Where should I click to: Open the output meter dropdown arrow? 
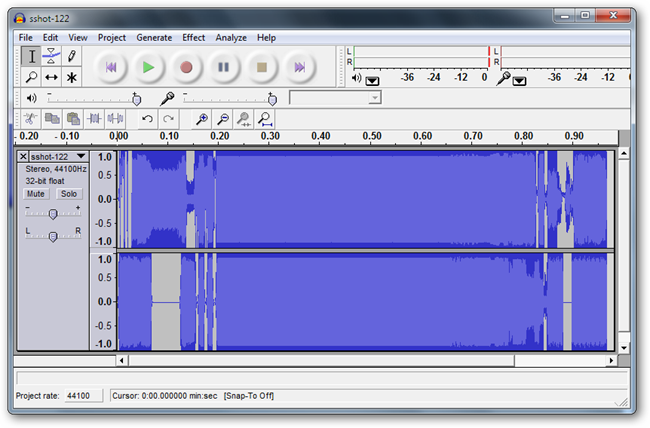click(x=372, y=80)
